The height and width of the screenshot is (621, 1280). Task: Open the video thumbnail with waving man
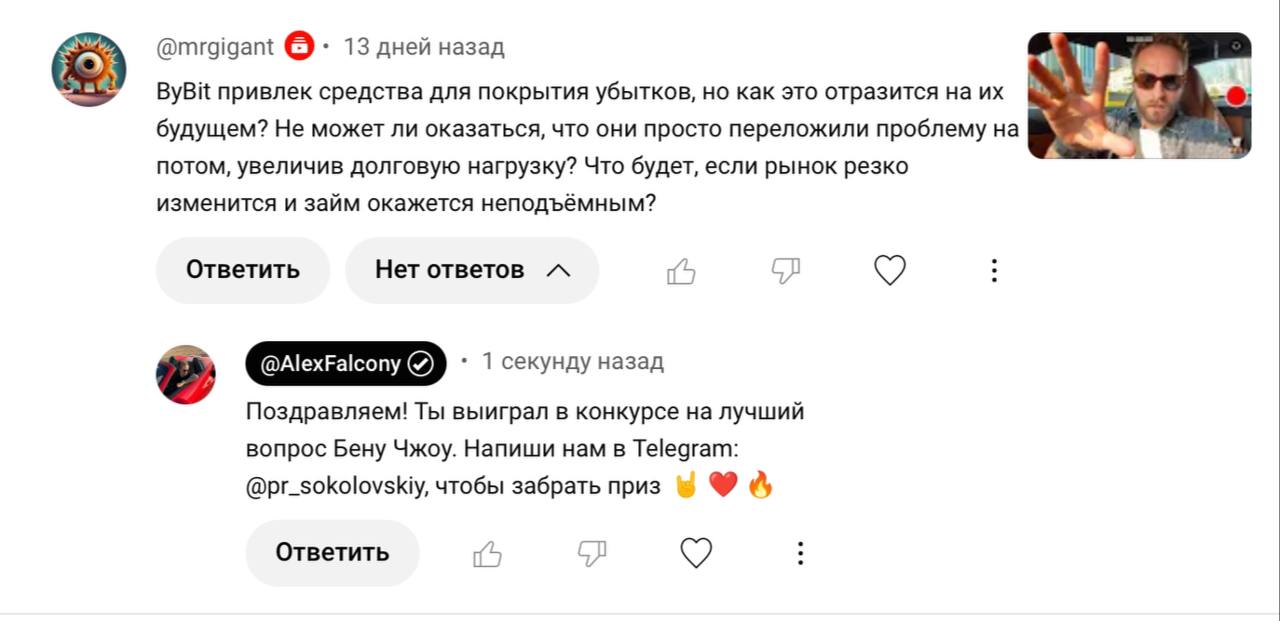click(1139, 96)
